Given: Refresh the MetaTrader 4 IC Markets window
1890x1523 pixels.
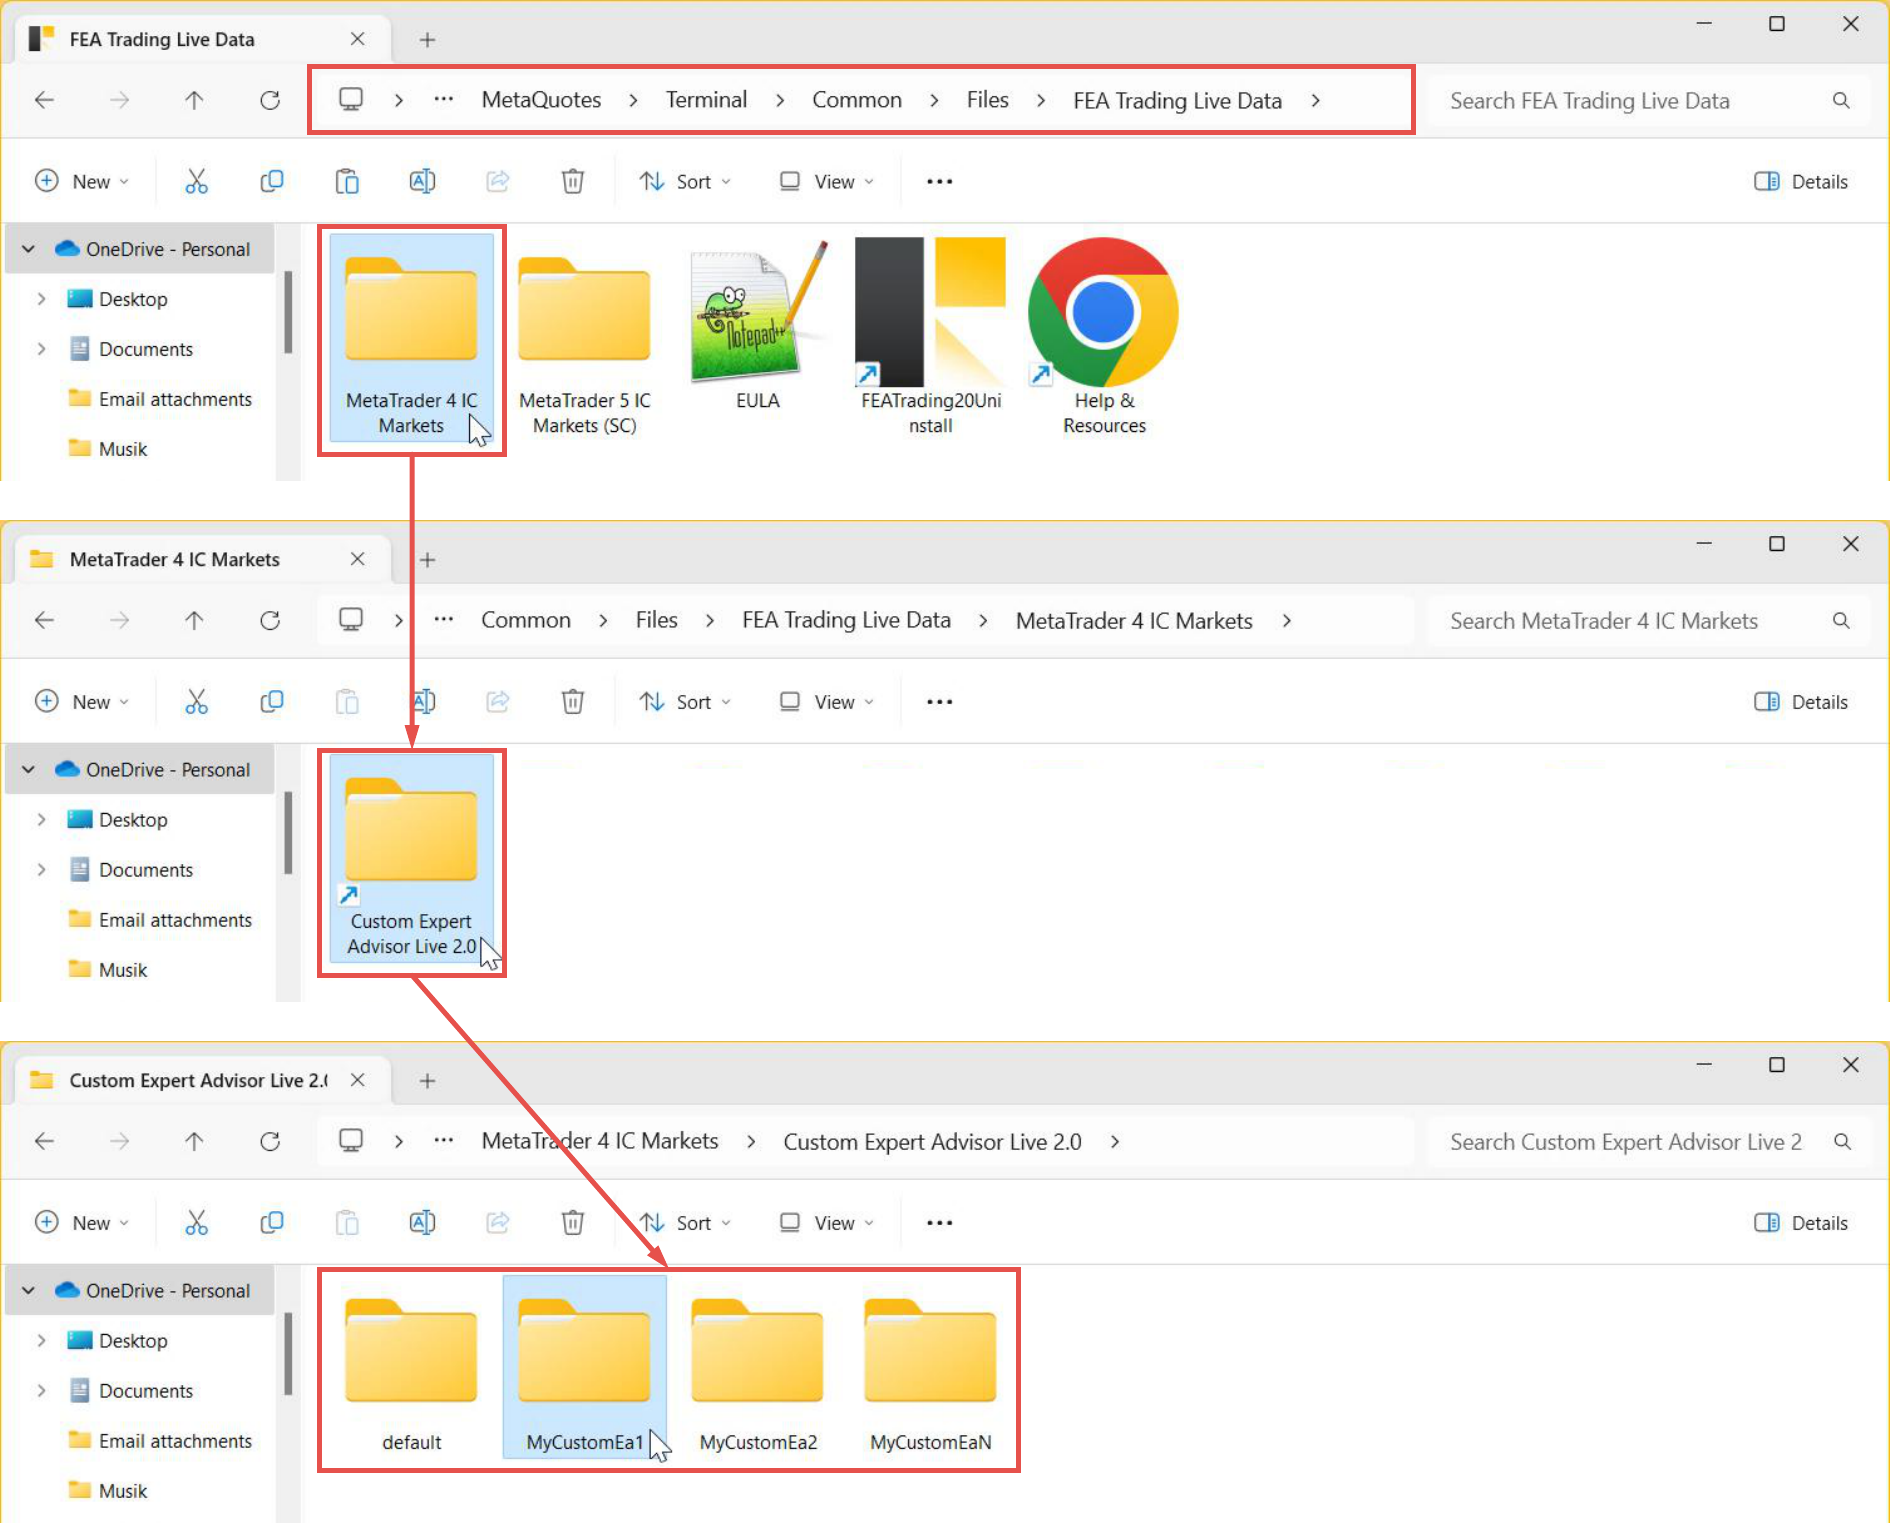Looking at the screenshot, I should coord(270,621).
